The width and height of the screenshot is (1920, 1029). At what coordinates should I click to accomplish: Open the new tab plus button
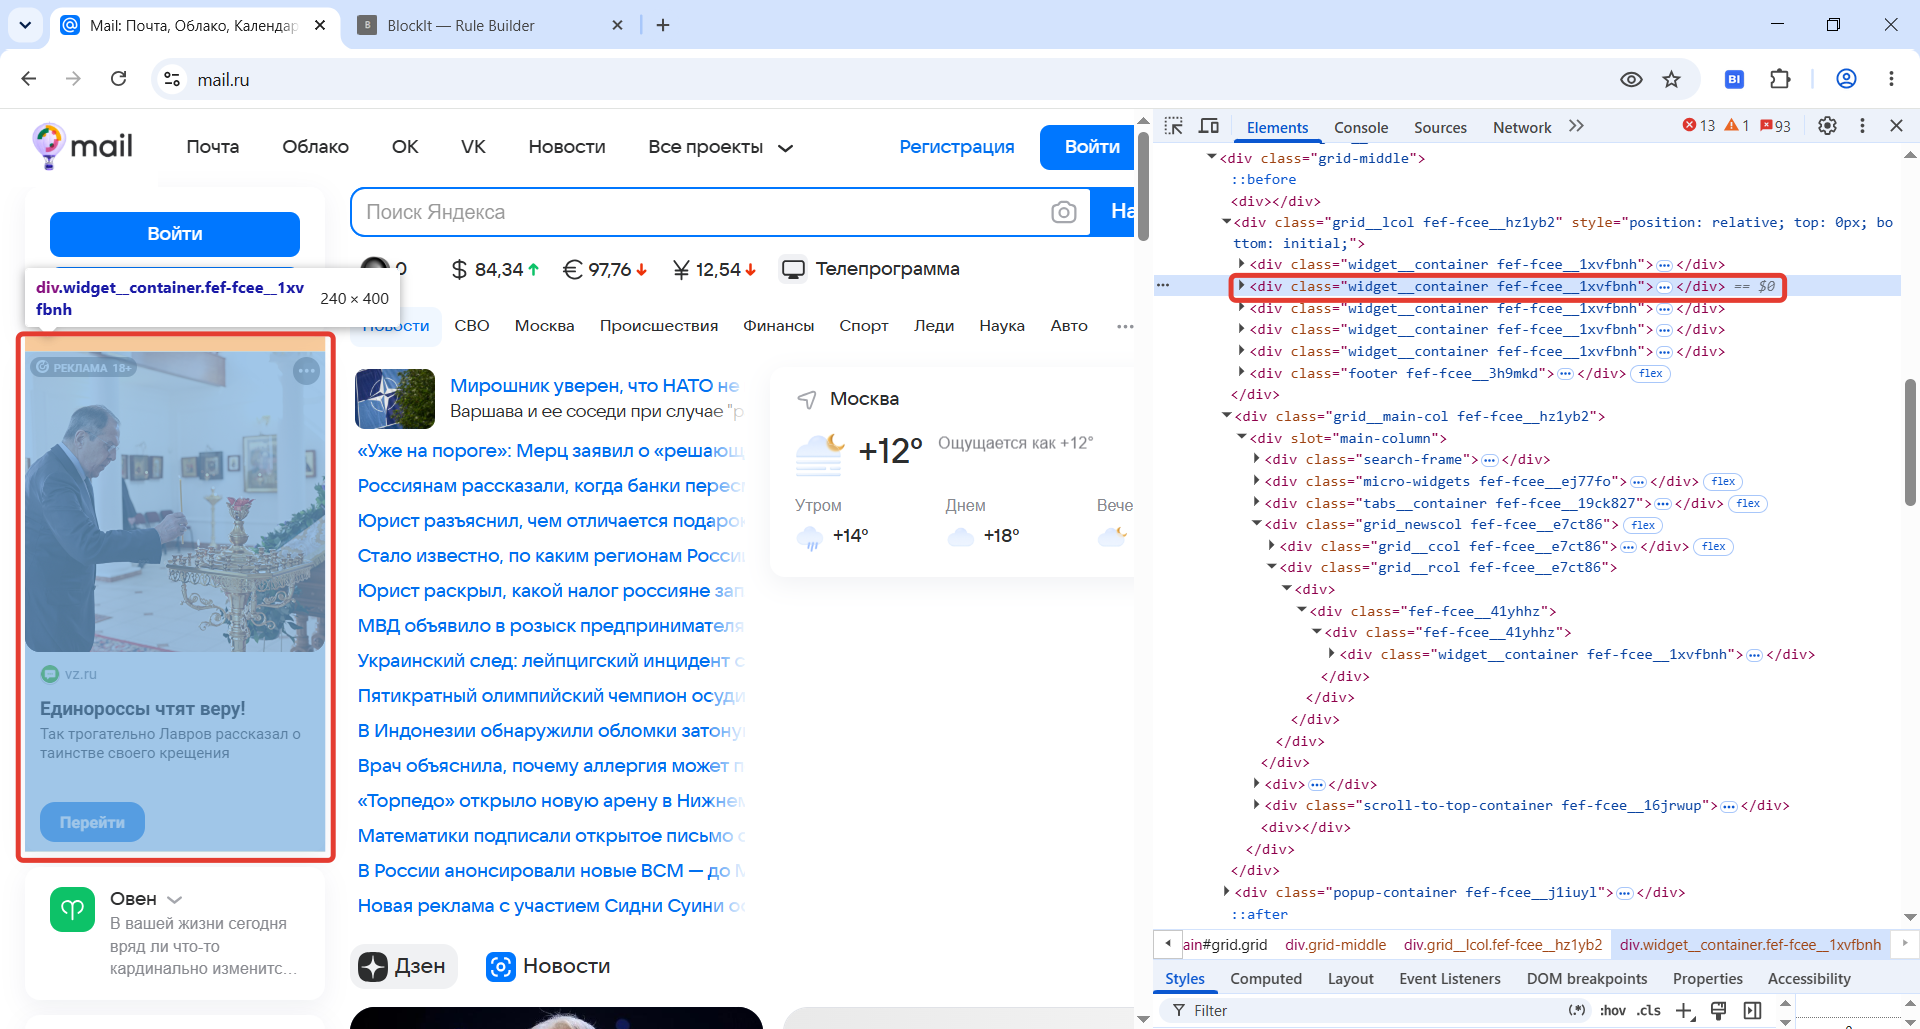tap(663, 25)
